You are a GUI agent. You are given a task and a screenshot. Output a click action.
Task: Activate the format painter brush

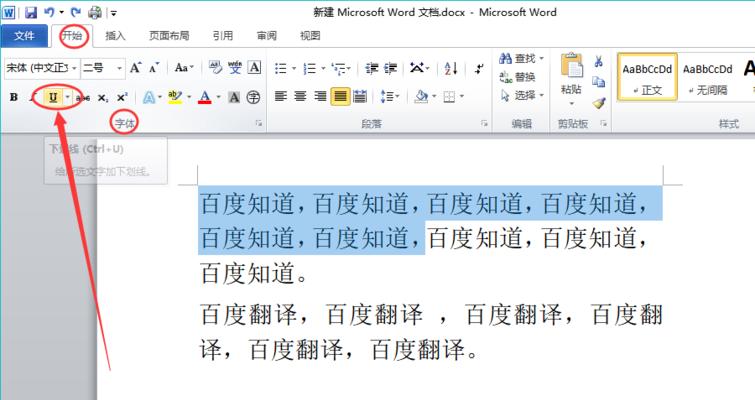(599, 103)
